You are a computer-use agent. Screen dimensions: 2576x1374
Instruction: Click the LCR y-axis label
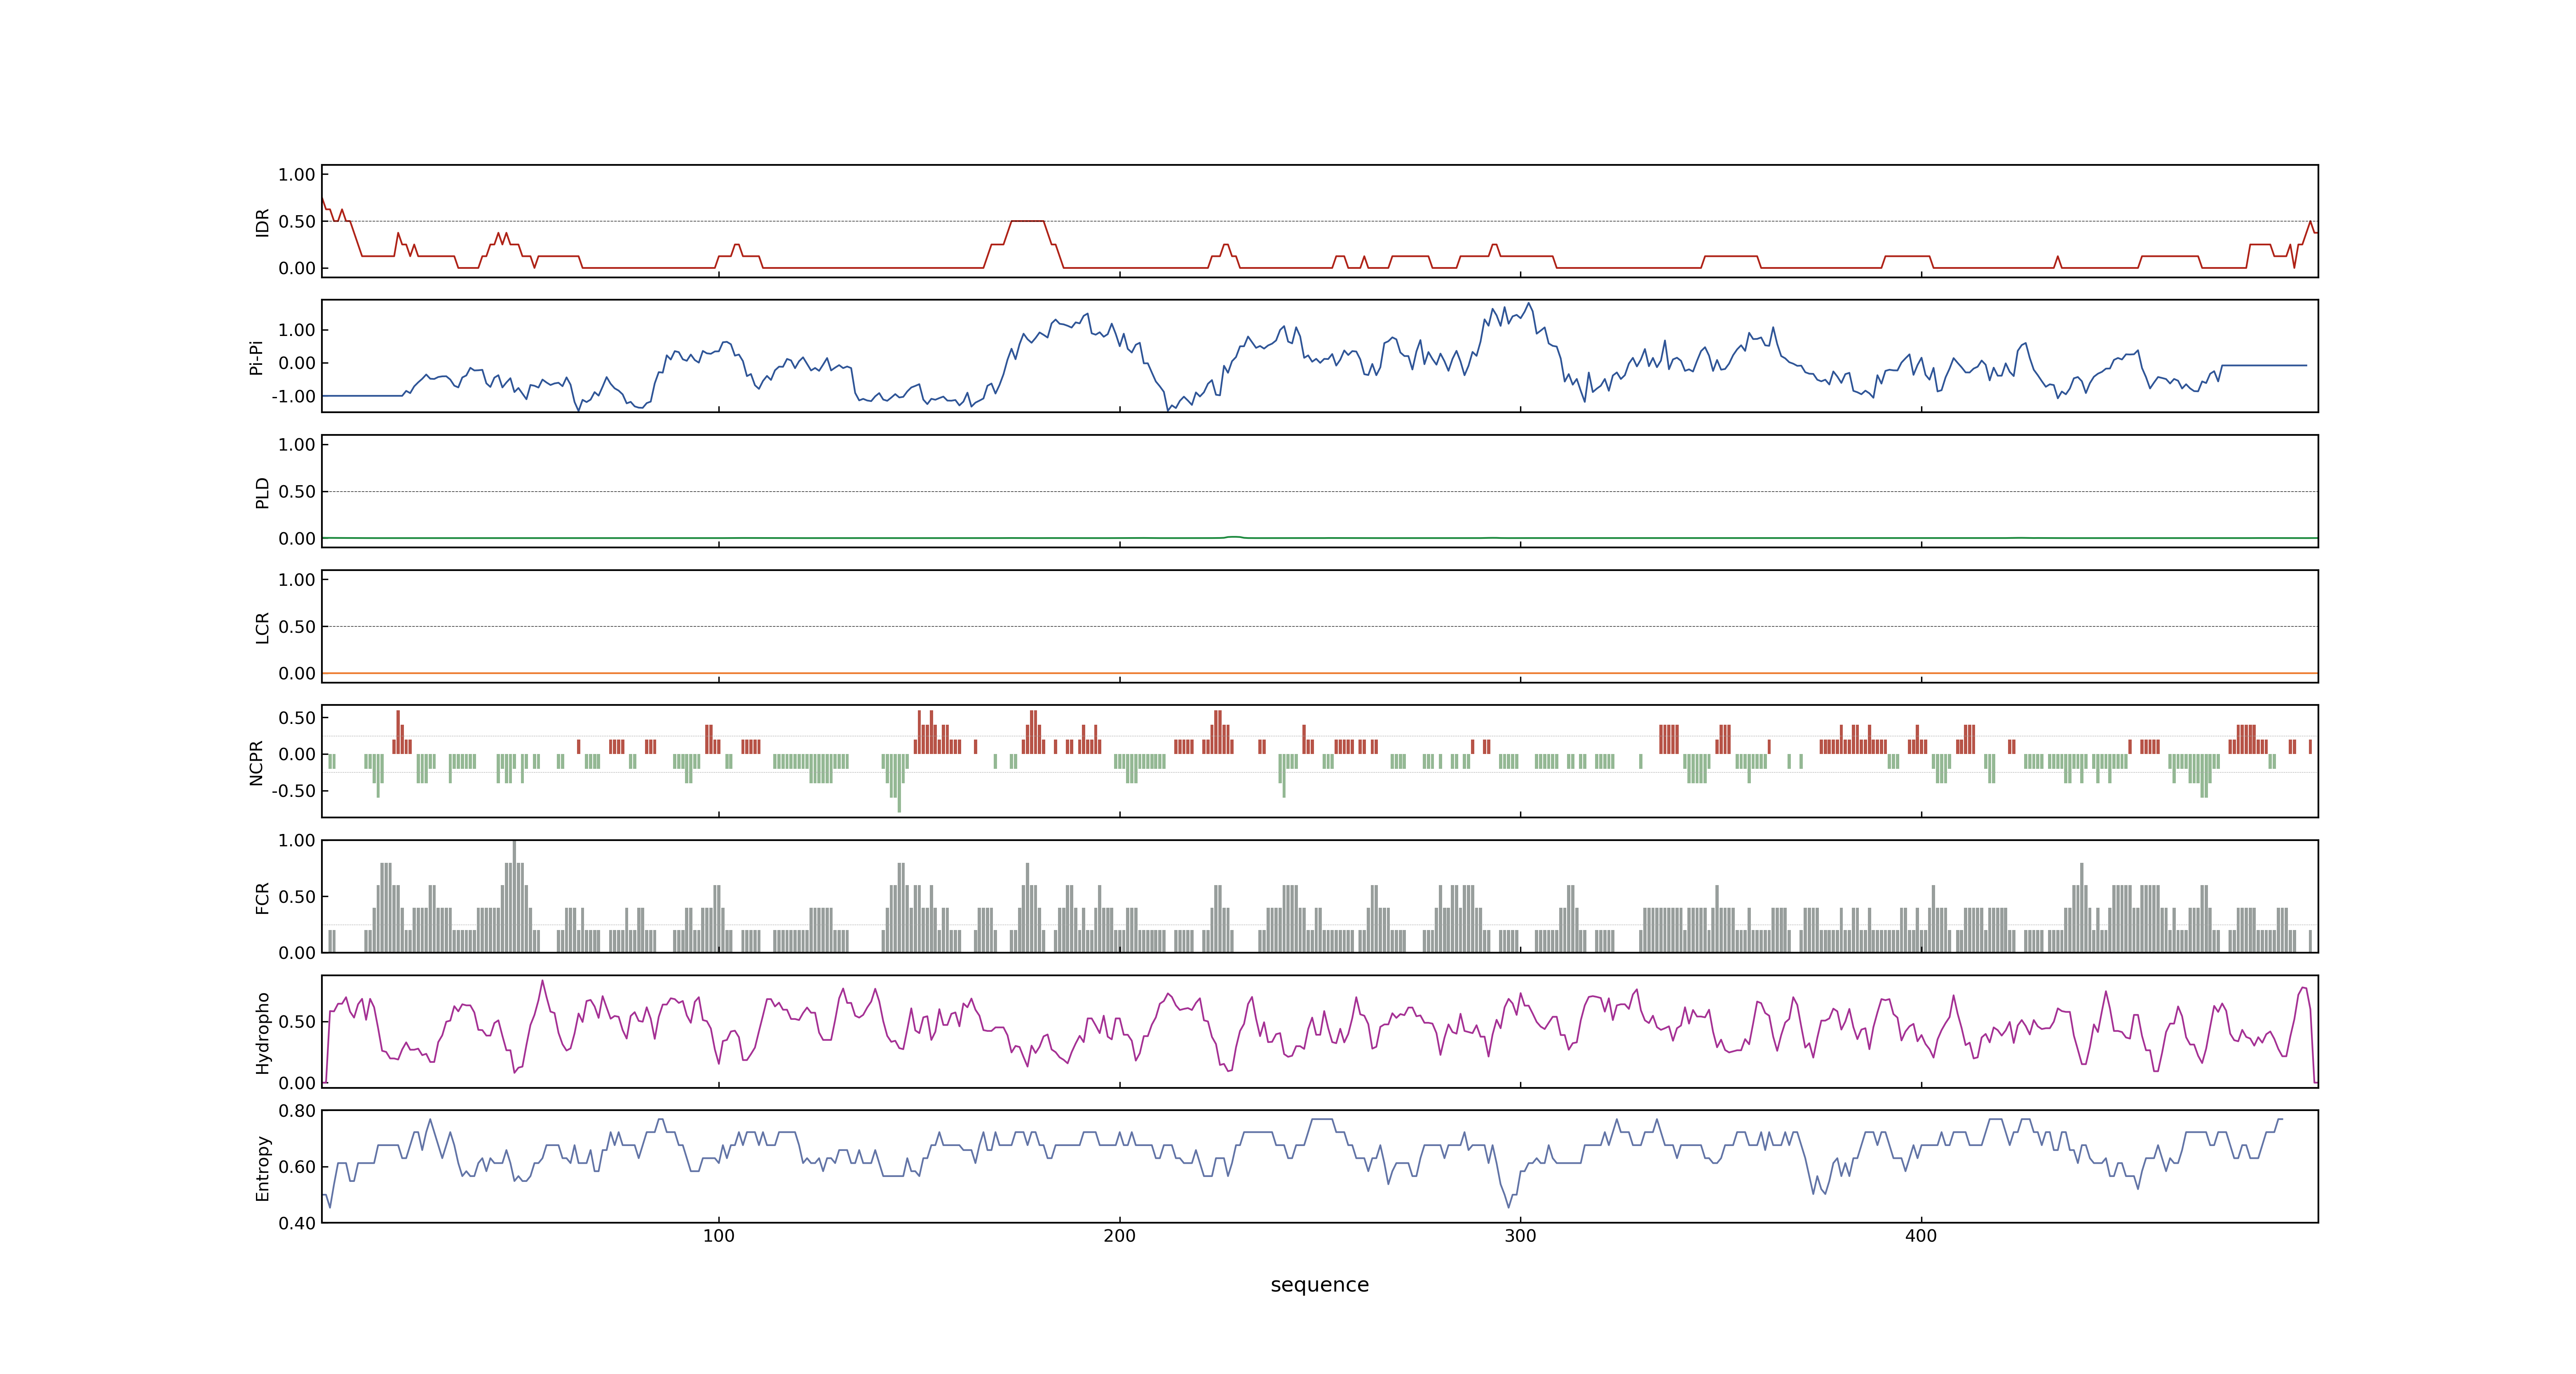pos(262,627)
